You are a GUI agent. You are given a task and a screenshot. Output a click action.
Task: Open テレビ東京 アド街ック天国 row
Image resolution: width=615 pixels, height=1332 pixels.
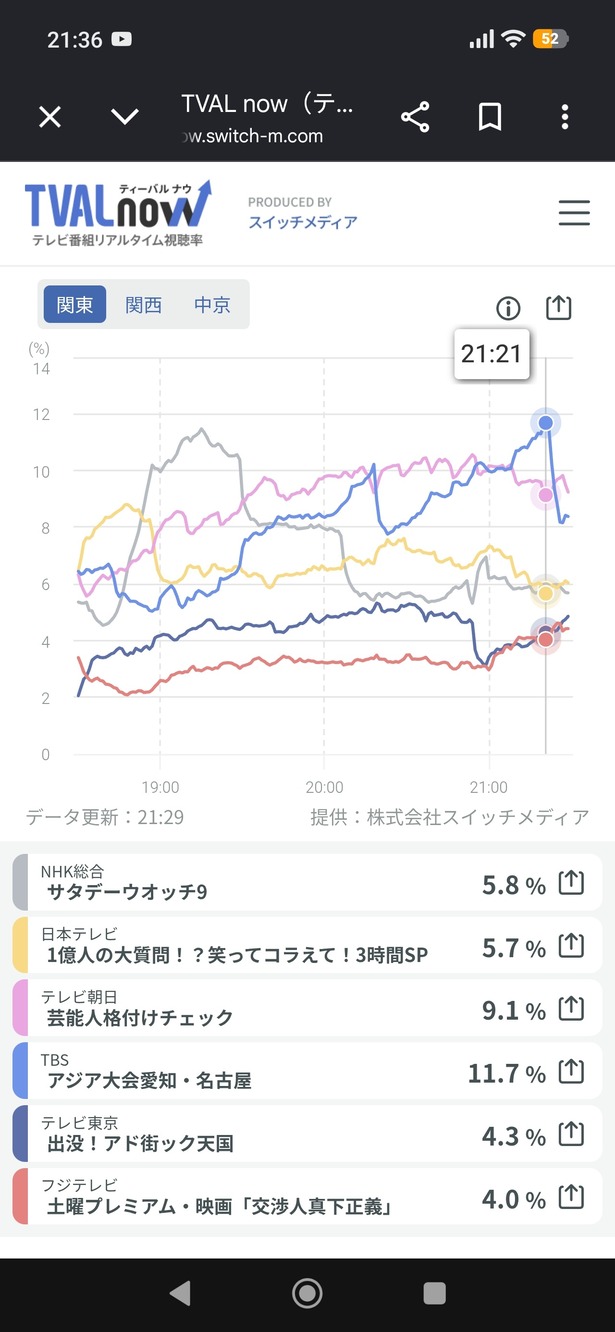(307, 1135)
